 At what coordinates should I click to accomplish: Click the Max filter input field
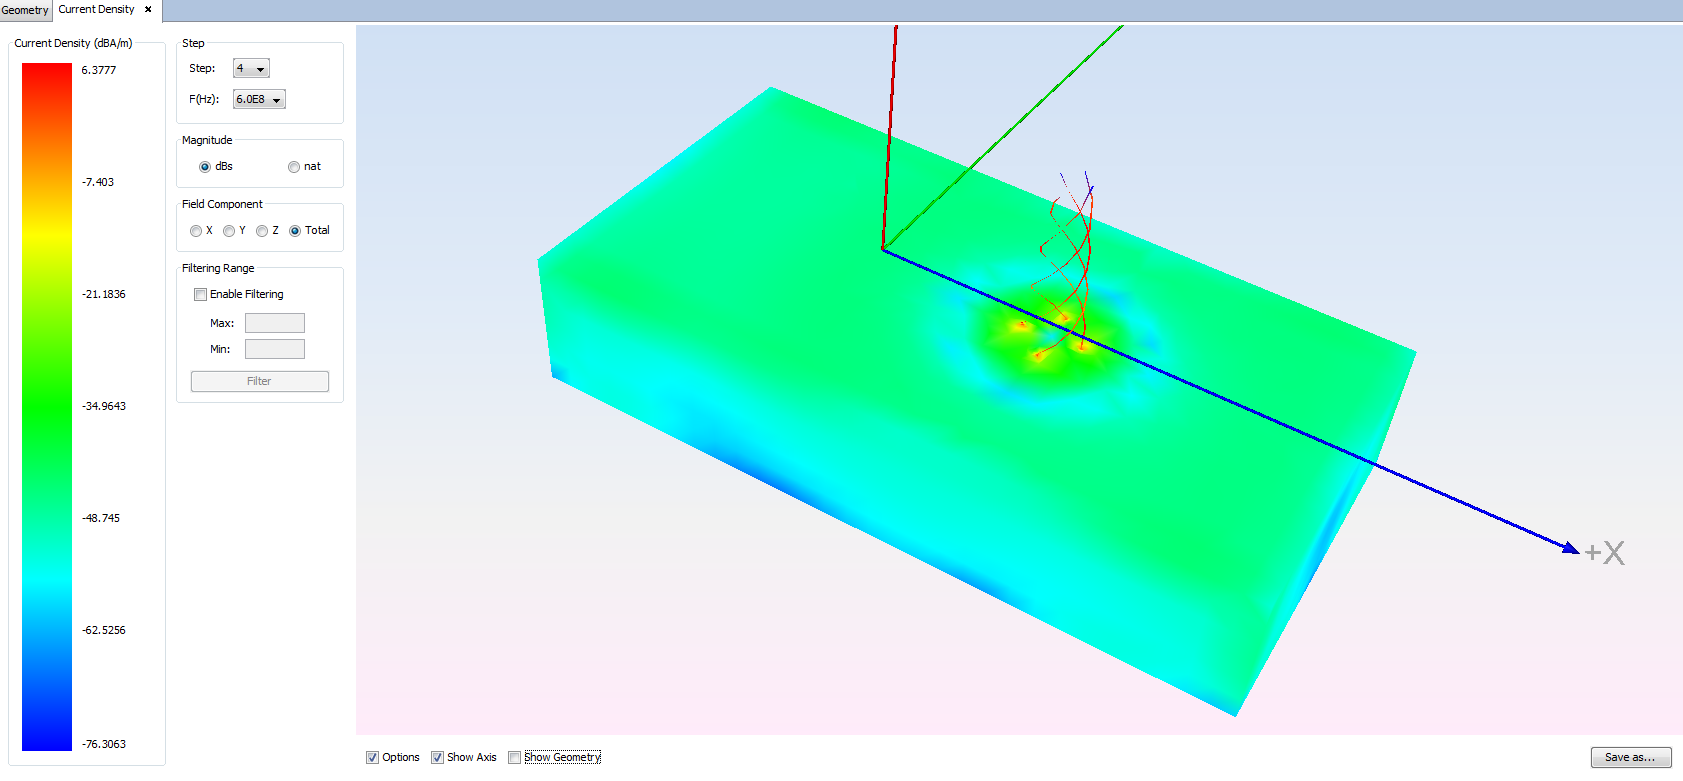(275, 323)
